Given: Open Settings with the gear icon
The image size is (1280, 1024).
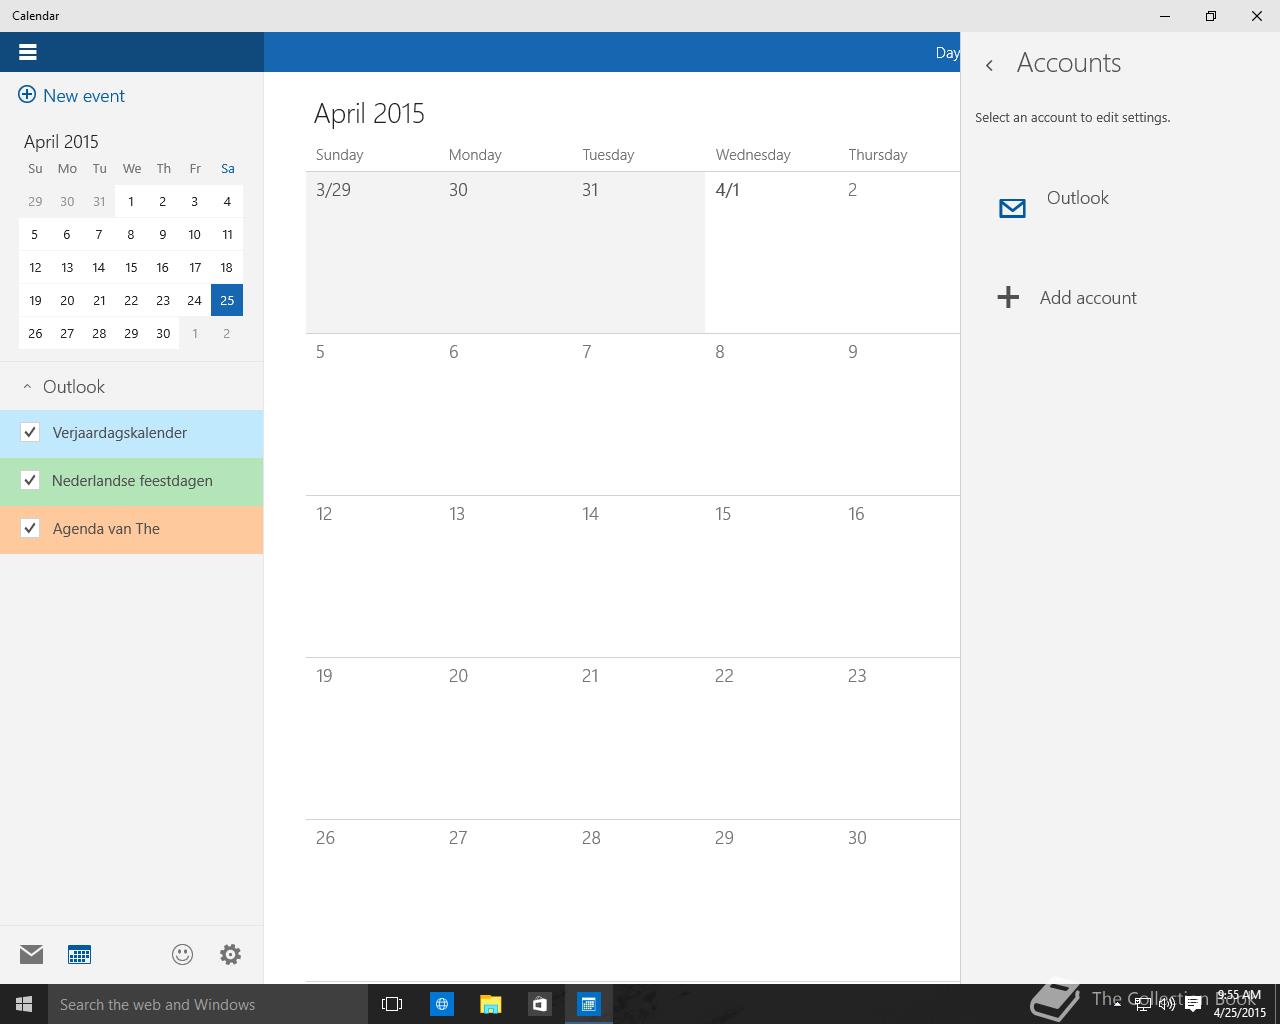Looking at the screenshot, I should point(230,954).
